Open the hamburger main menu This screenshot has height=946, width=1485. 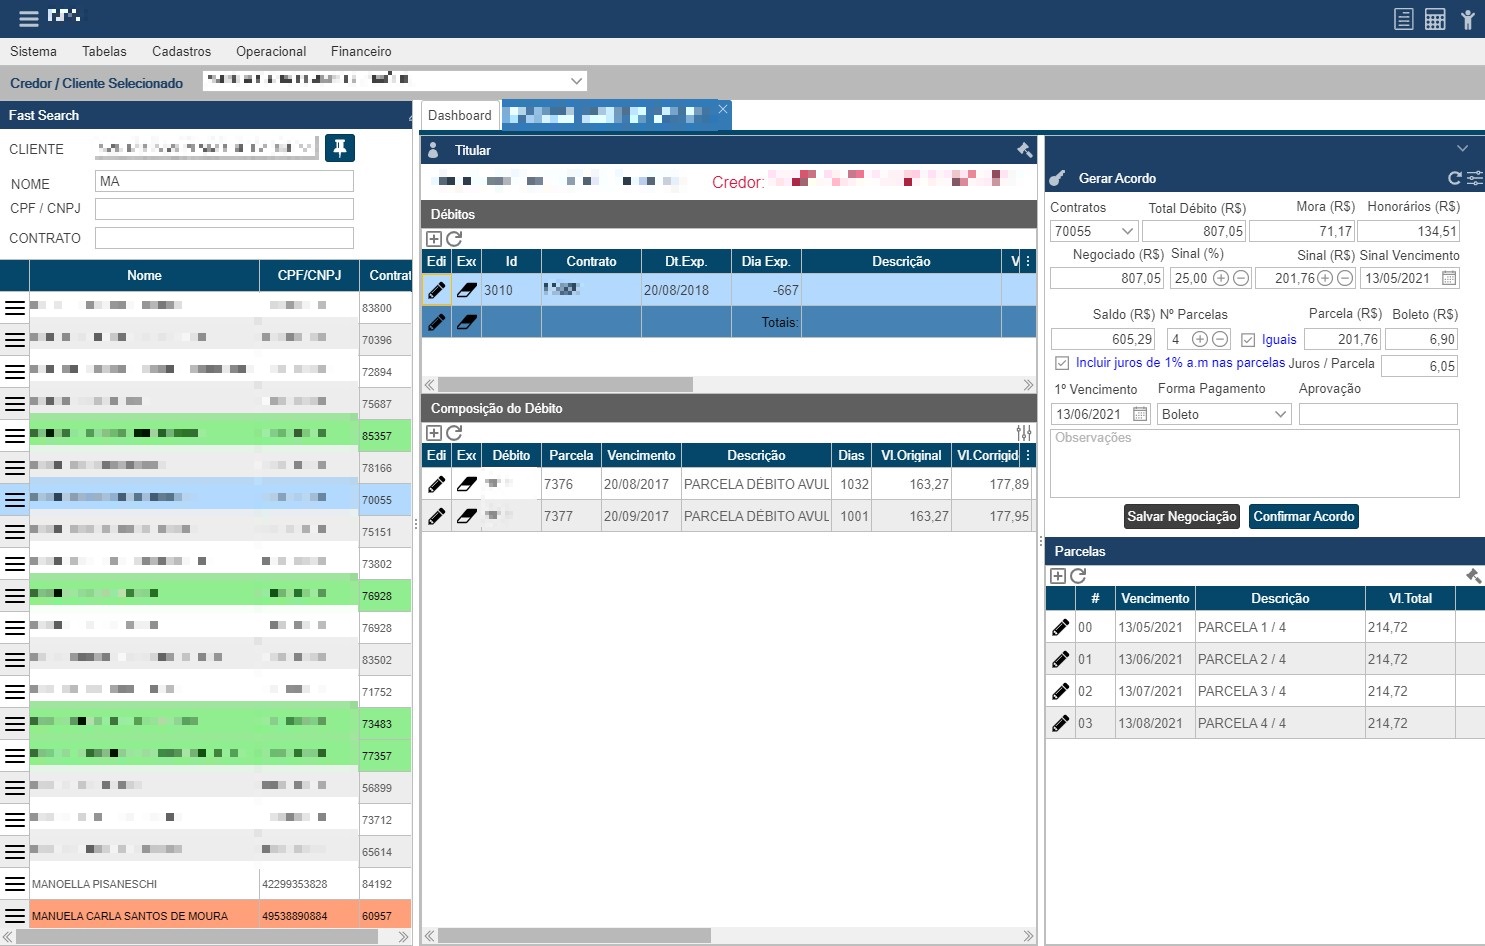tap(28, 18)
